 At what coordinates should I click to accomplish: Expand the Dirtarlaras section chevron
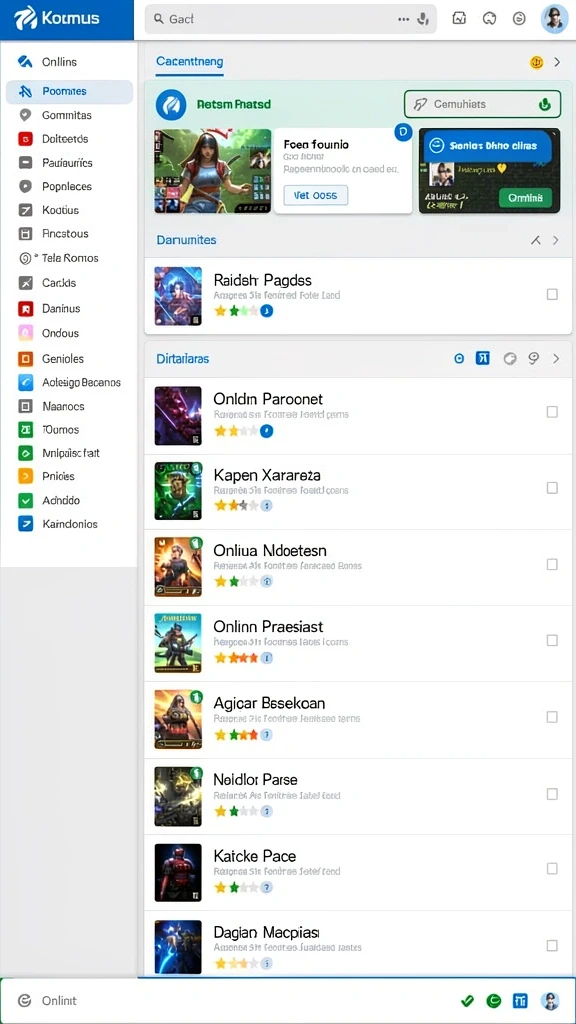click(556, 359)
